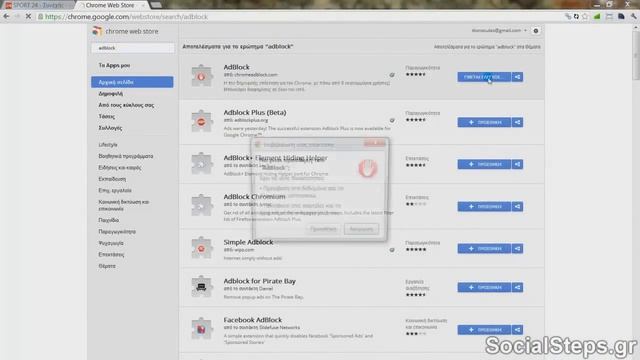640x360 pixels.
Task: Click the Adblock for Pirate Bay icon
Action: [x=202, y=287]
